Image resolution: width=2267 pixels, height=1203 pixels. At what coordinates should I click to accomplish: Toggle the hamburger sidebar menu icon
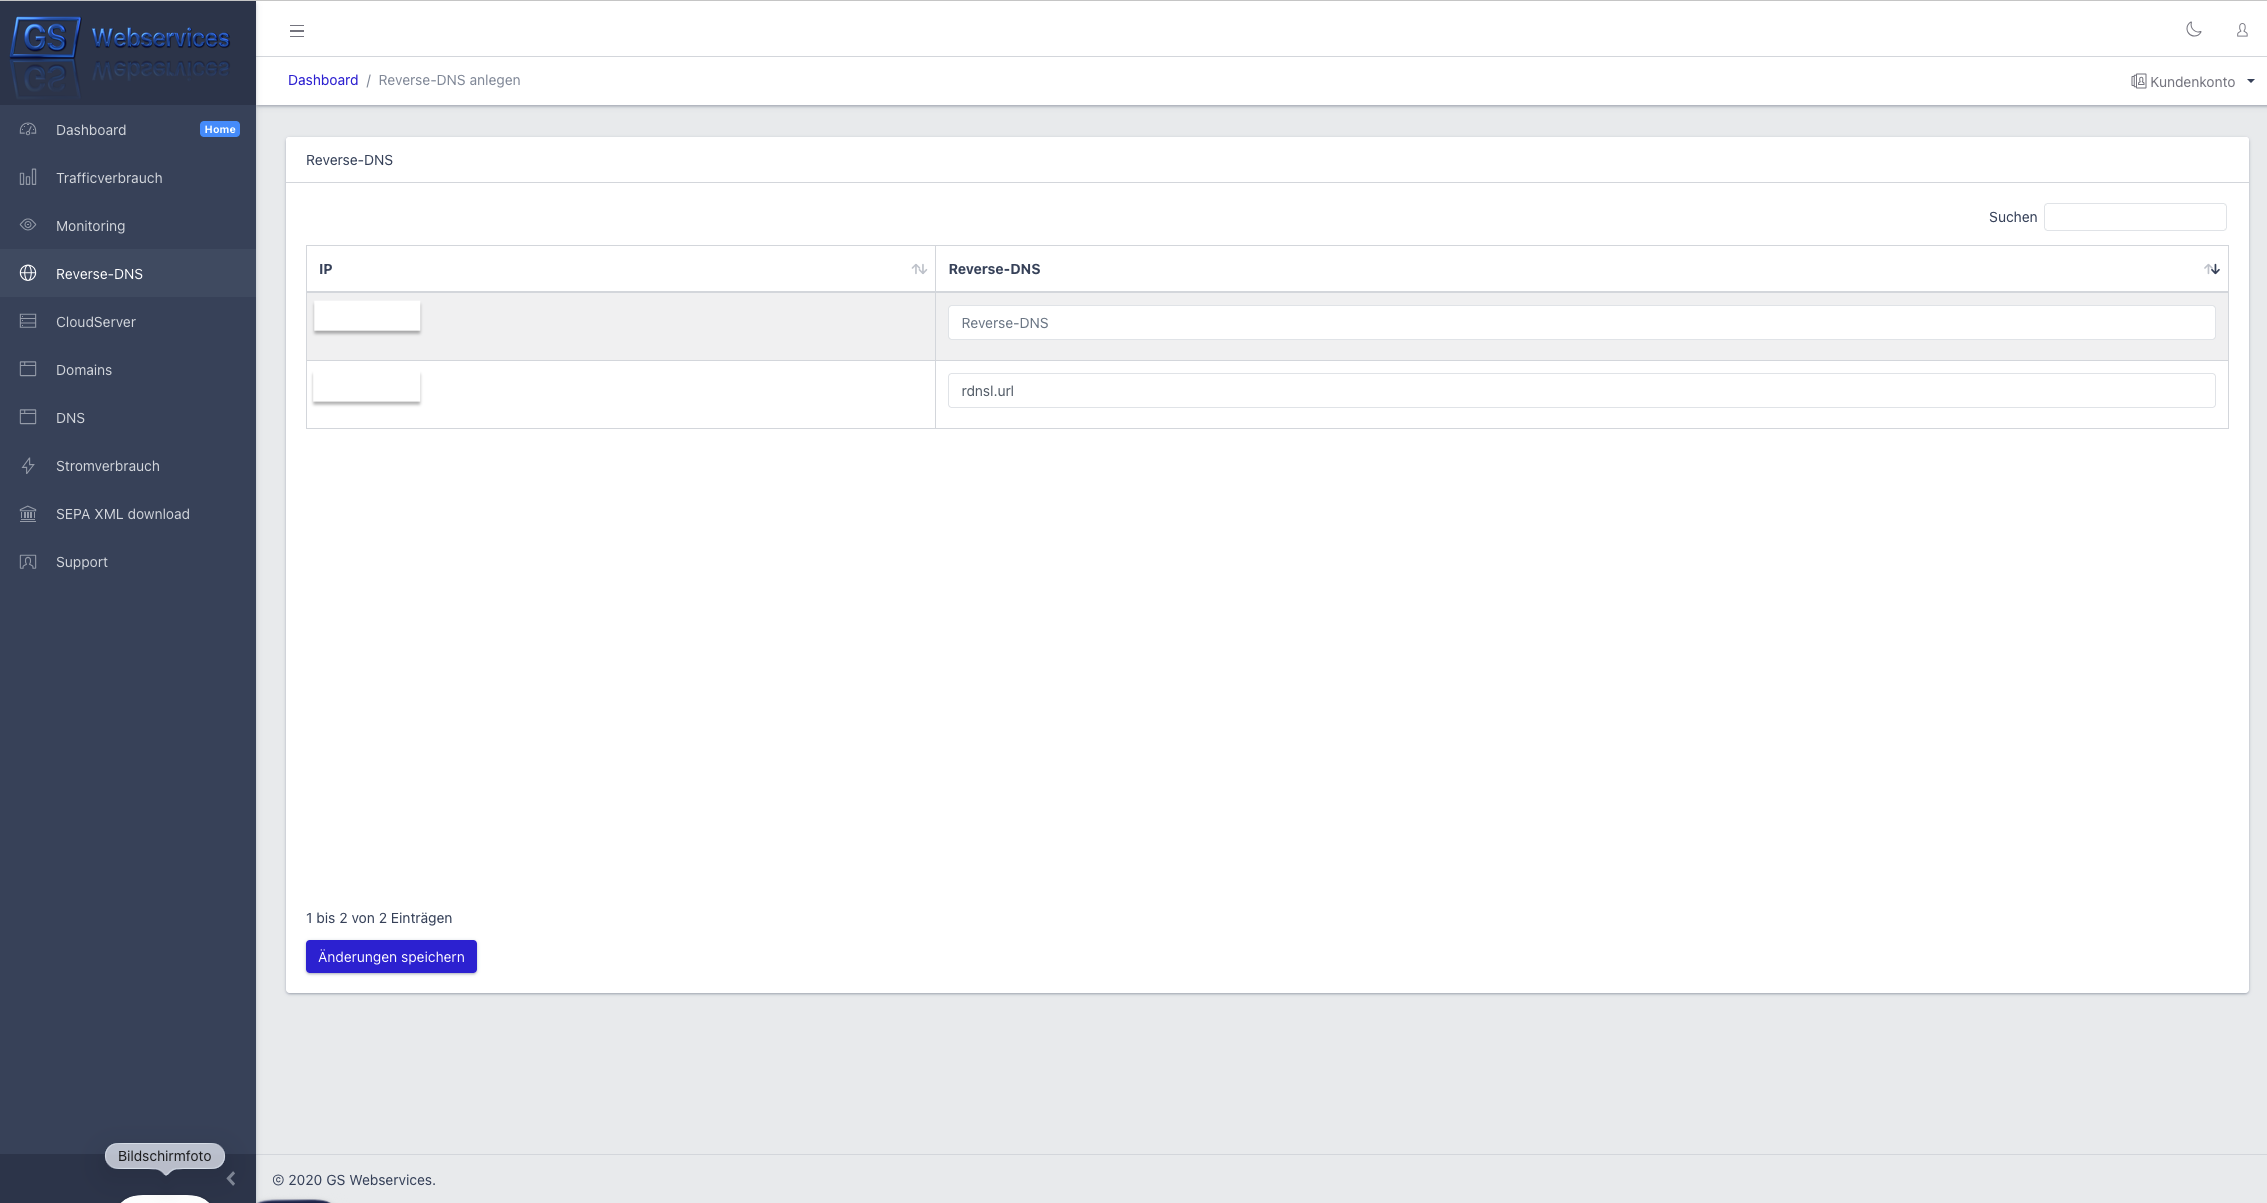pyautogui.click(x=297, y=31)
